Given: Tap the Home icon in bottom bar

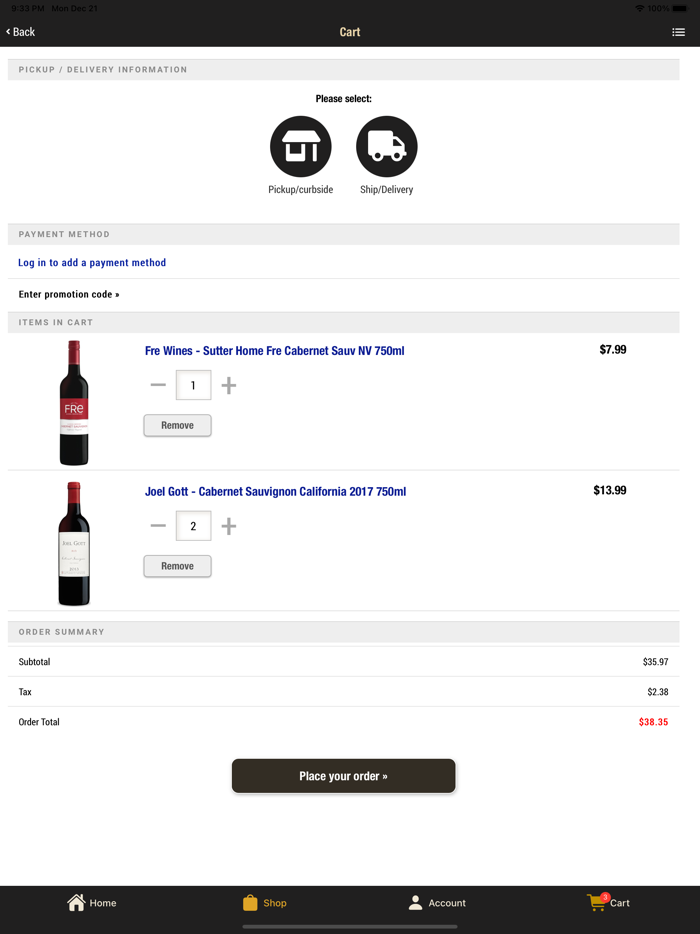Looking at the screenshot, I should (x=75, y=902).
